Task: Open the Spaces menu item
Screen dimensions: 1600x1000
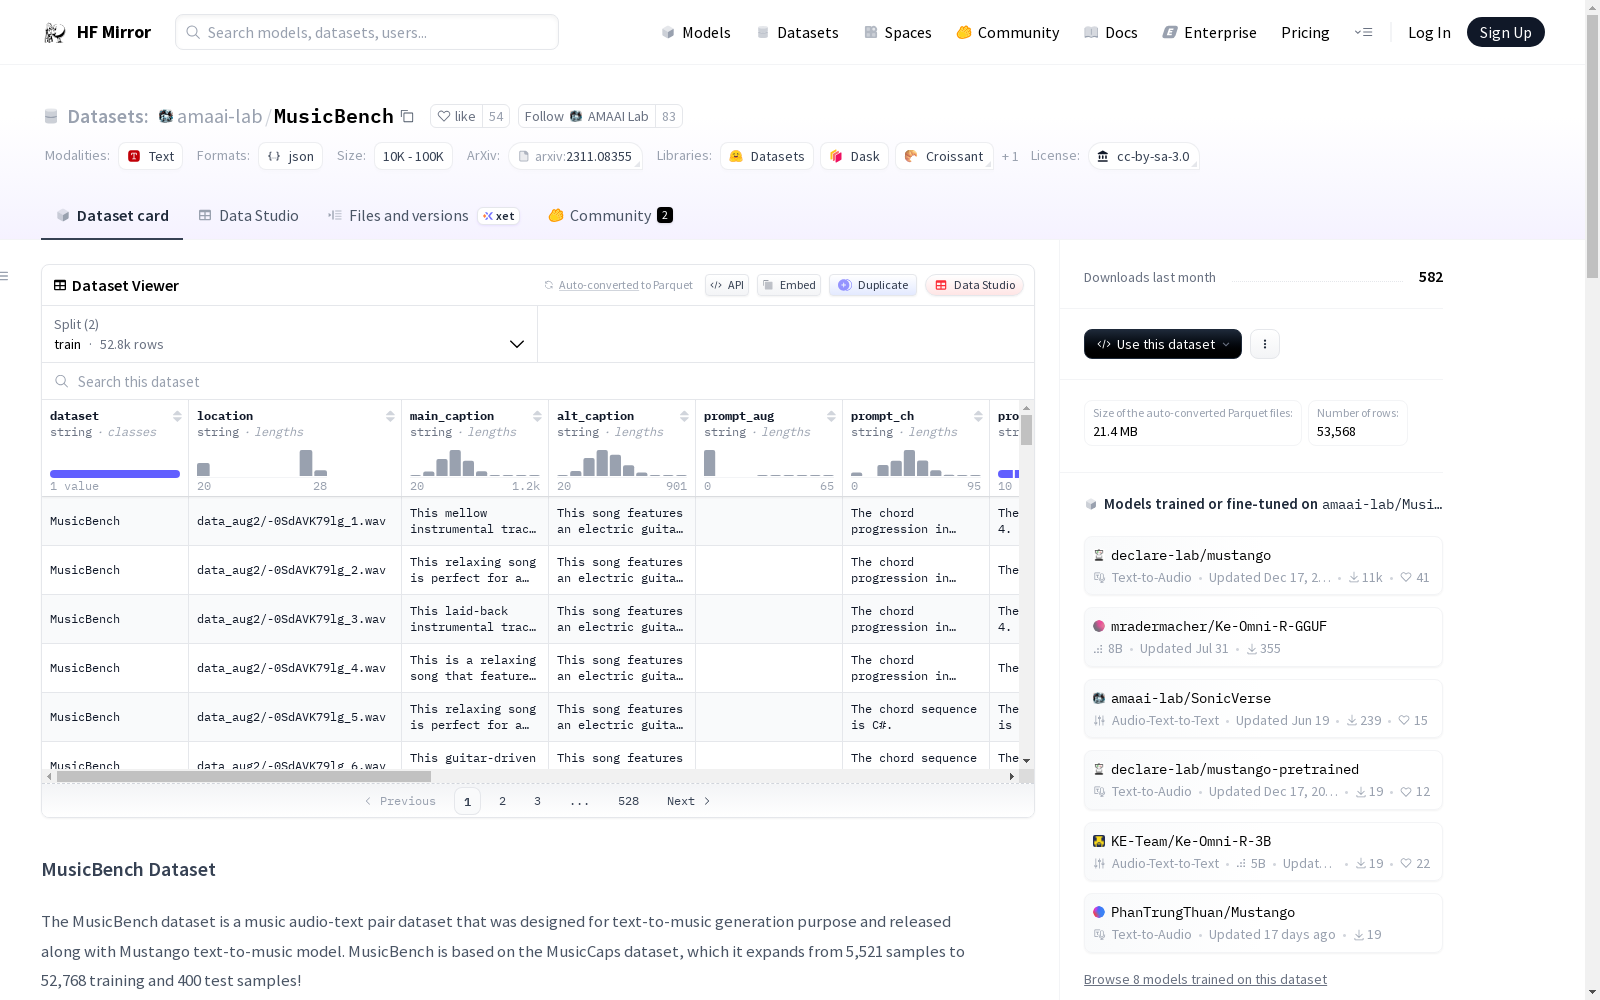Action: click(898, 32)
